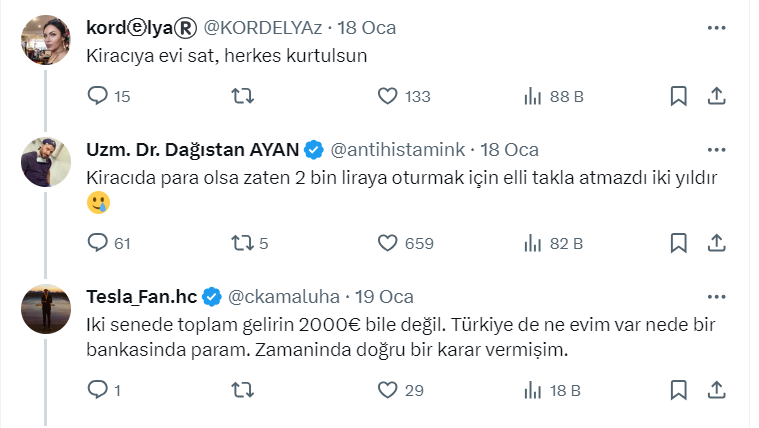
Task: Open the @antihistamink profile handle
Action: (397, 150)
